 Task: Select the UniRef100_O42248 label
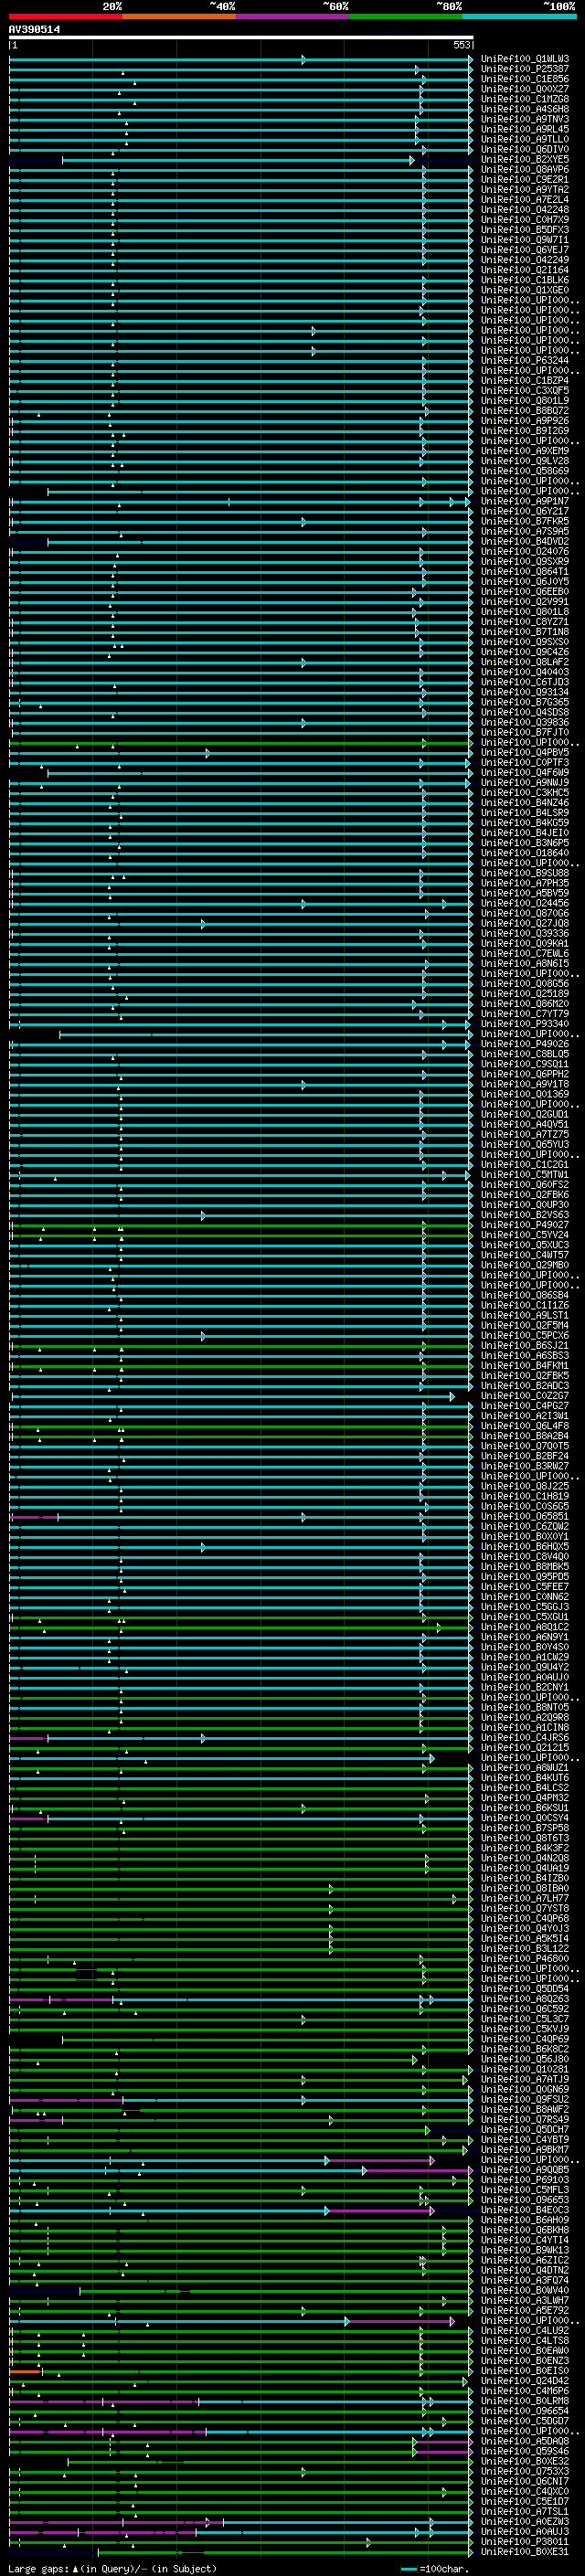click(525, 209)
